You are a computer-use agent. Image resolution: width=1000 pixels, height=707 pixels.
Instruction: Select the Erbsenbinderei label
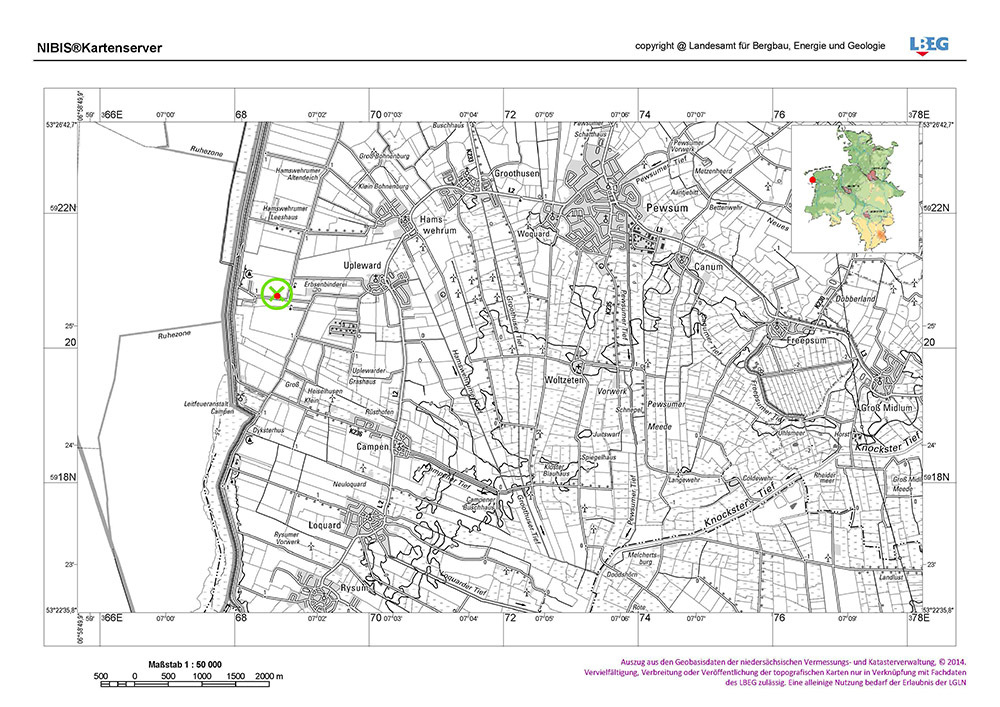[325, 284]
